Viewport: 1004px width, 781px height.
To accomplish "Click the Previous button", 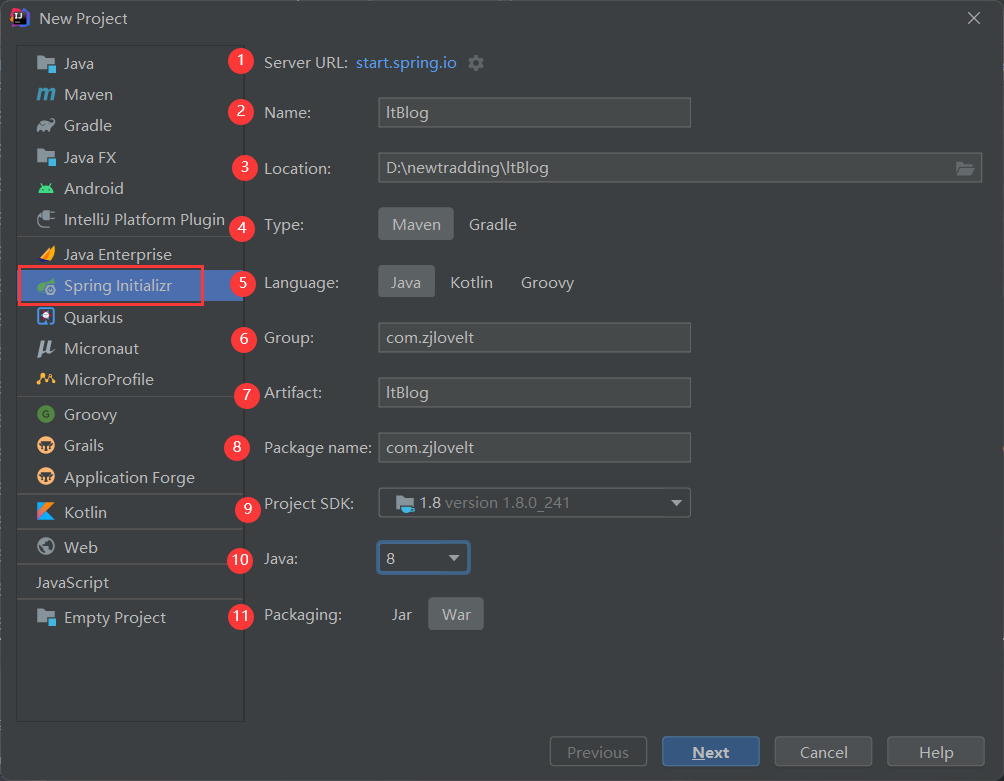I will pyautogui.click(x=598, y=752).
